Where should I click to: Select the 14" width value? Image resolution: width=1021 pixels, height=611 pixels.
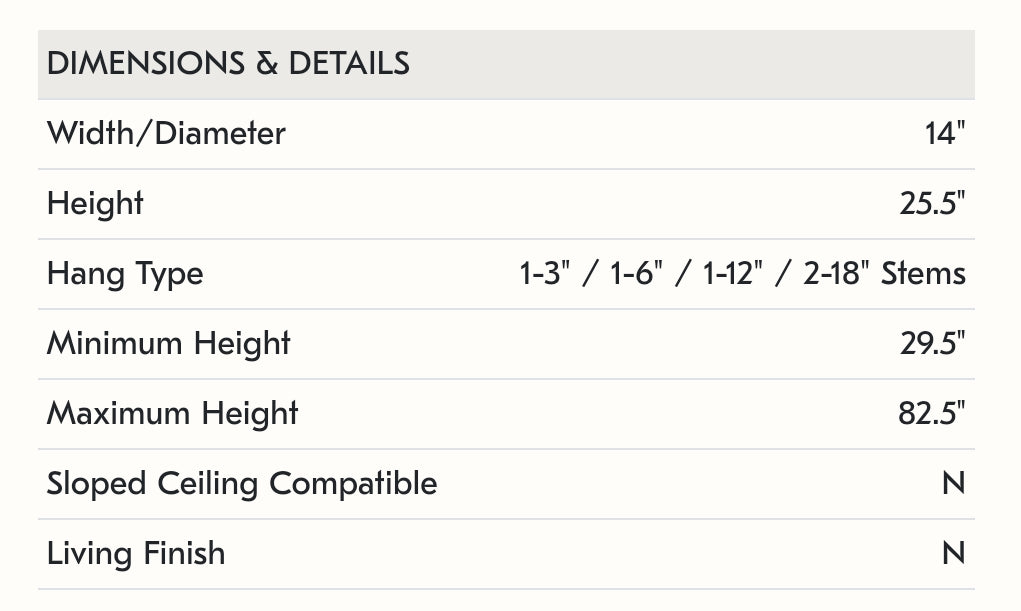[945, 134]
